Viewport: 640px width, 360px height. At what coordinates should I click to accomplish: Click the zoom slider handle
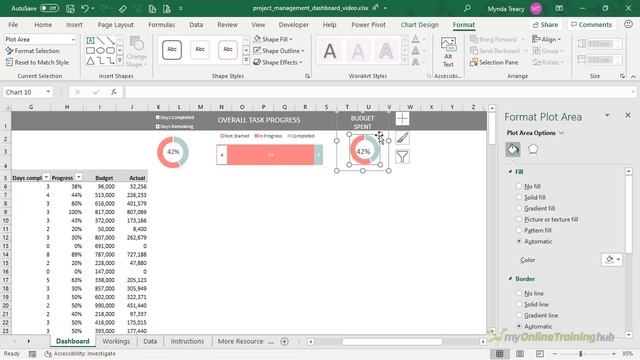coord(580,354)
